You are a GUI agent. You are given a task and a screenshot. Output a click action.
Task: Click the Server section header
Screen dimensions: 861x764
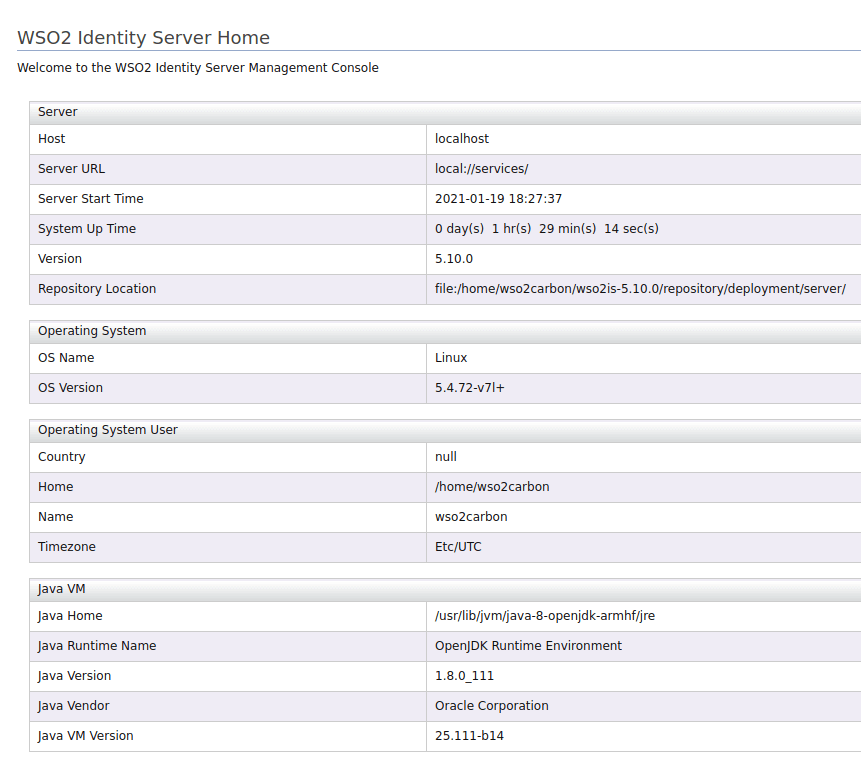[x=58, y=112]
